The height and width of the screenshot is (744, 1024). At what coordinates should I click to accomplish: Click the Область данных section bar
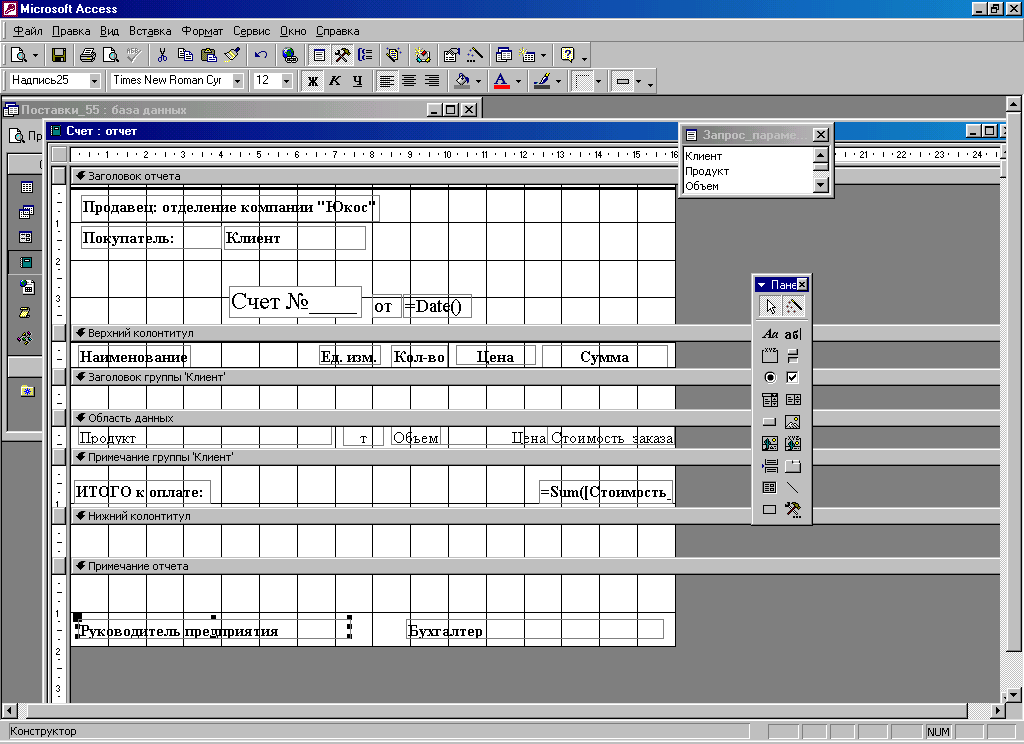[130, 418]
